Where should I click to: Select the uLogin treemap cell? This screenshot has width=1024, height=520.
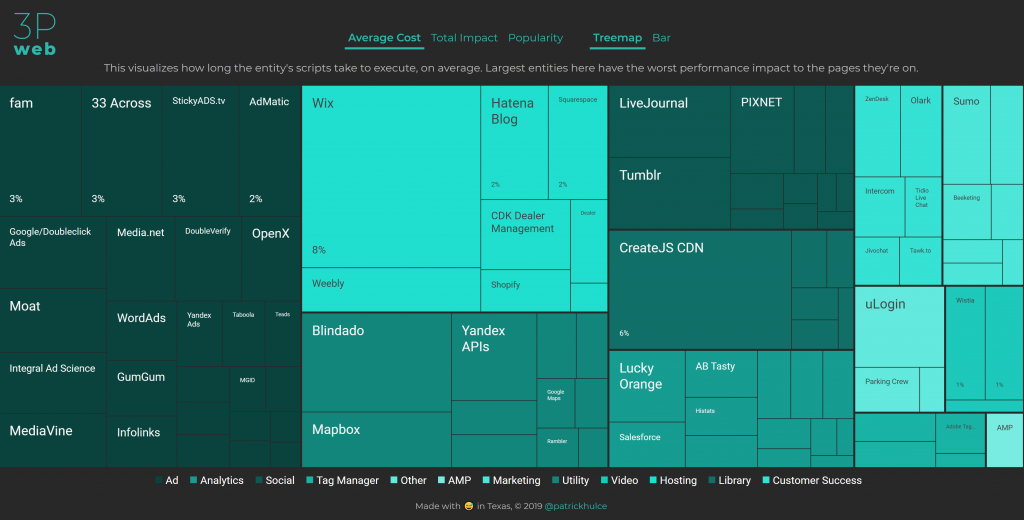(899, 327)
